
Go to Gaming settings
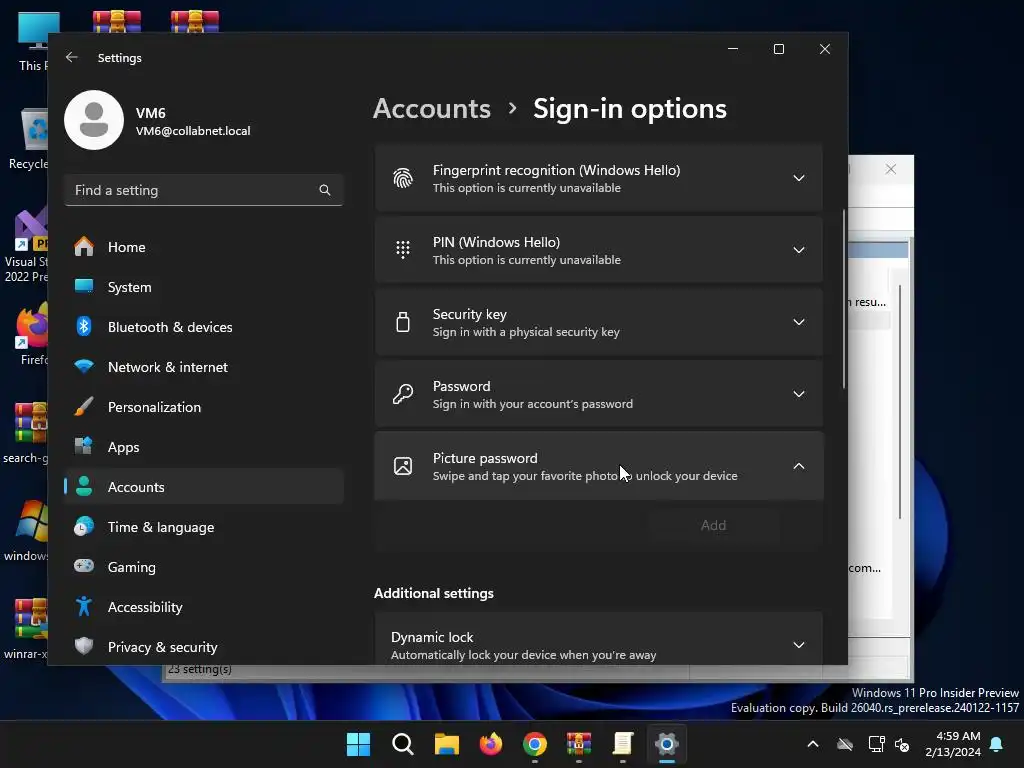[204, 567]
